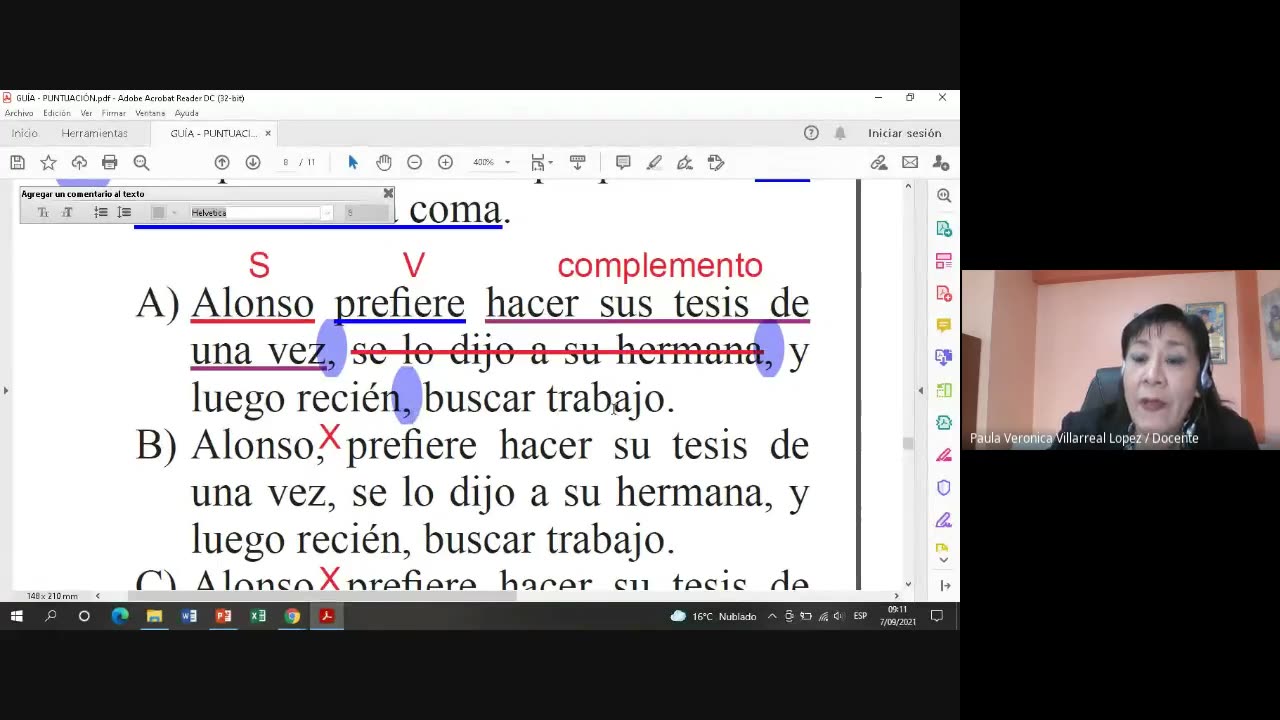Viewport: 1280px width, 720px height.
Task: Open PowerPoint from the taskbar
Action: point(223,616)
